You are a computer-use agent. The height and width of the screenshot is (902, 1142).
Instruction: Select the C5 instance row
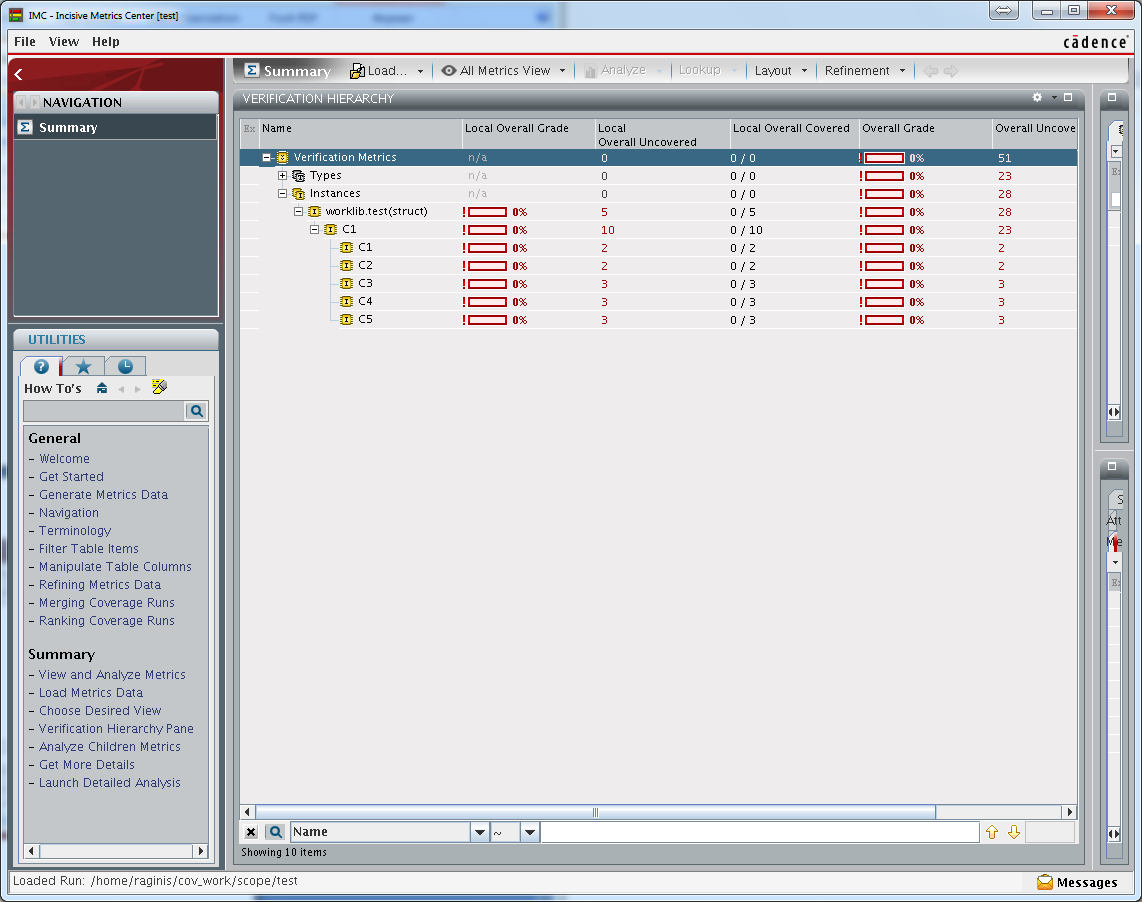pyautogui.click(x=658, y=319)
